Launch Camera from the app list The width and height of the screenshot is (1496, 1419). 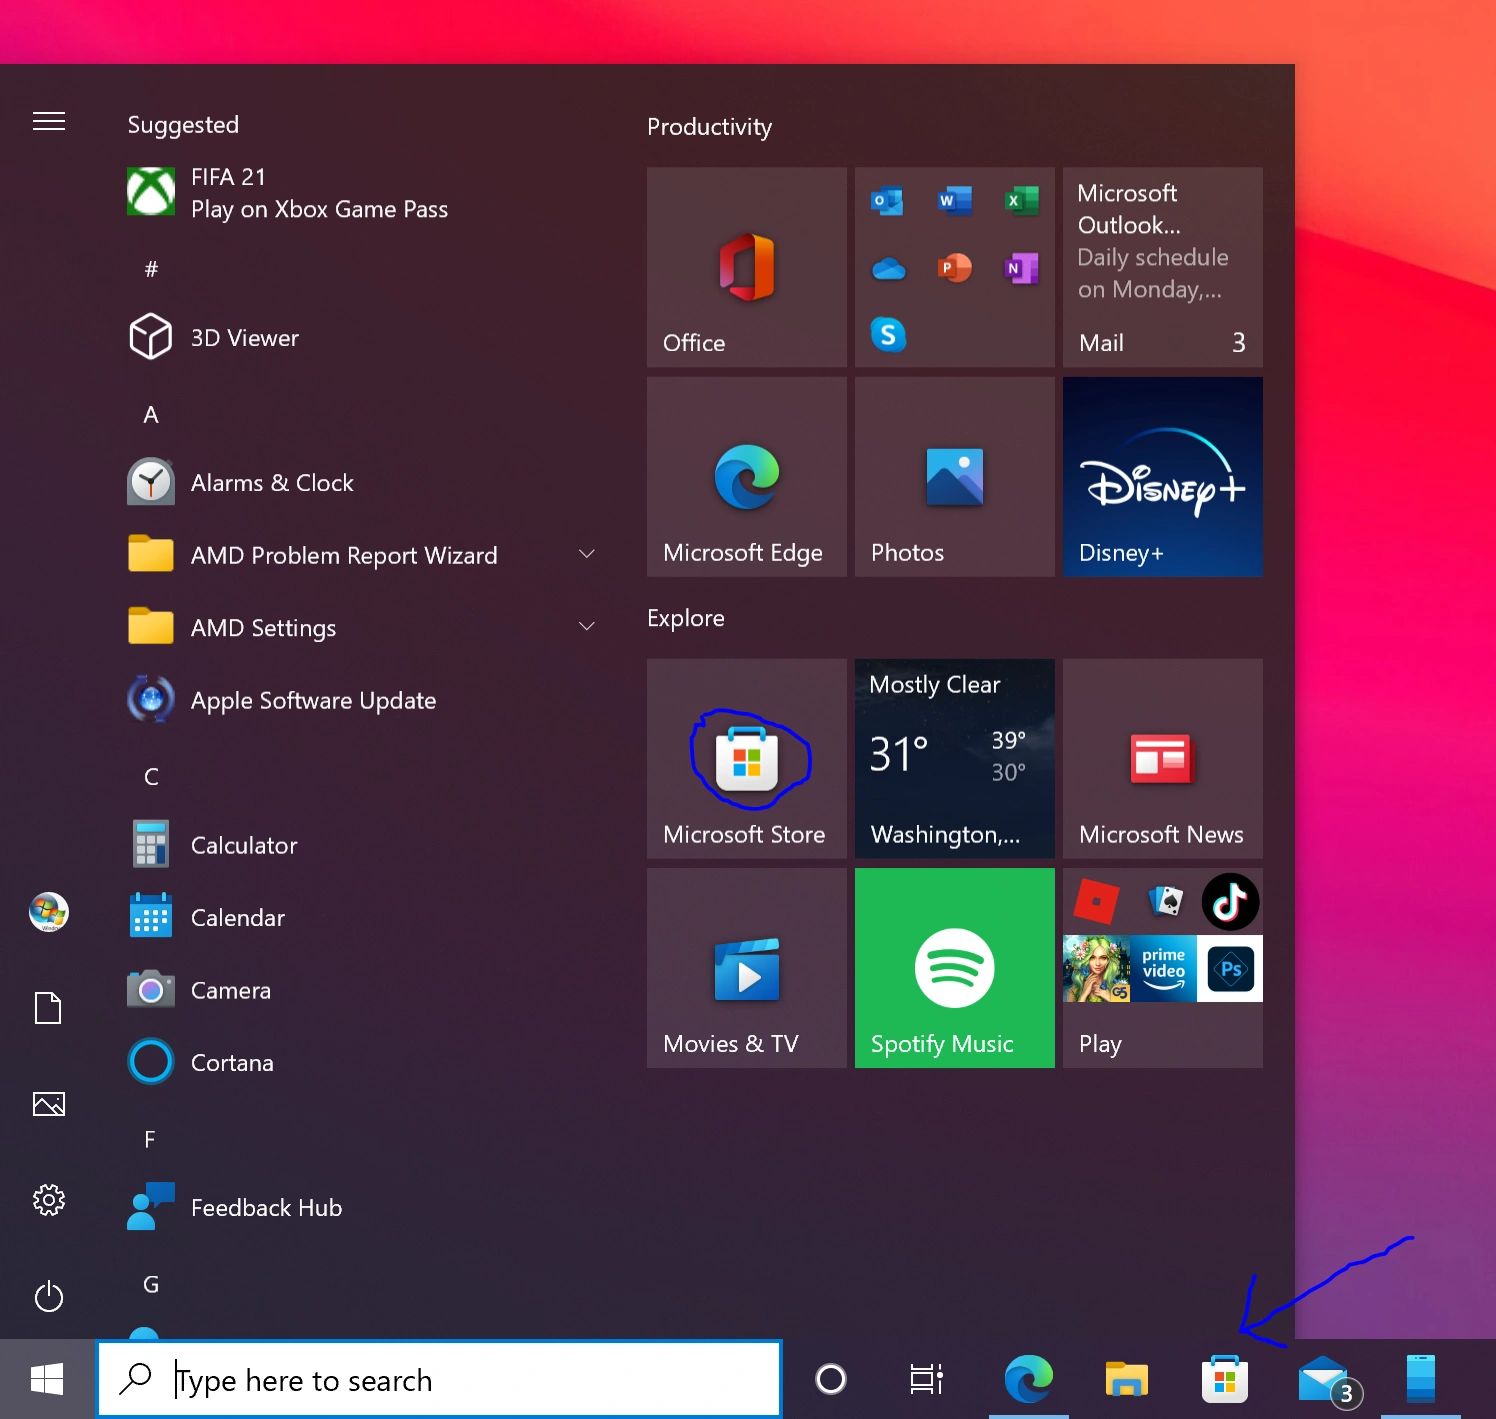tap(361, 990)
